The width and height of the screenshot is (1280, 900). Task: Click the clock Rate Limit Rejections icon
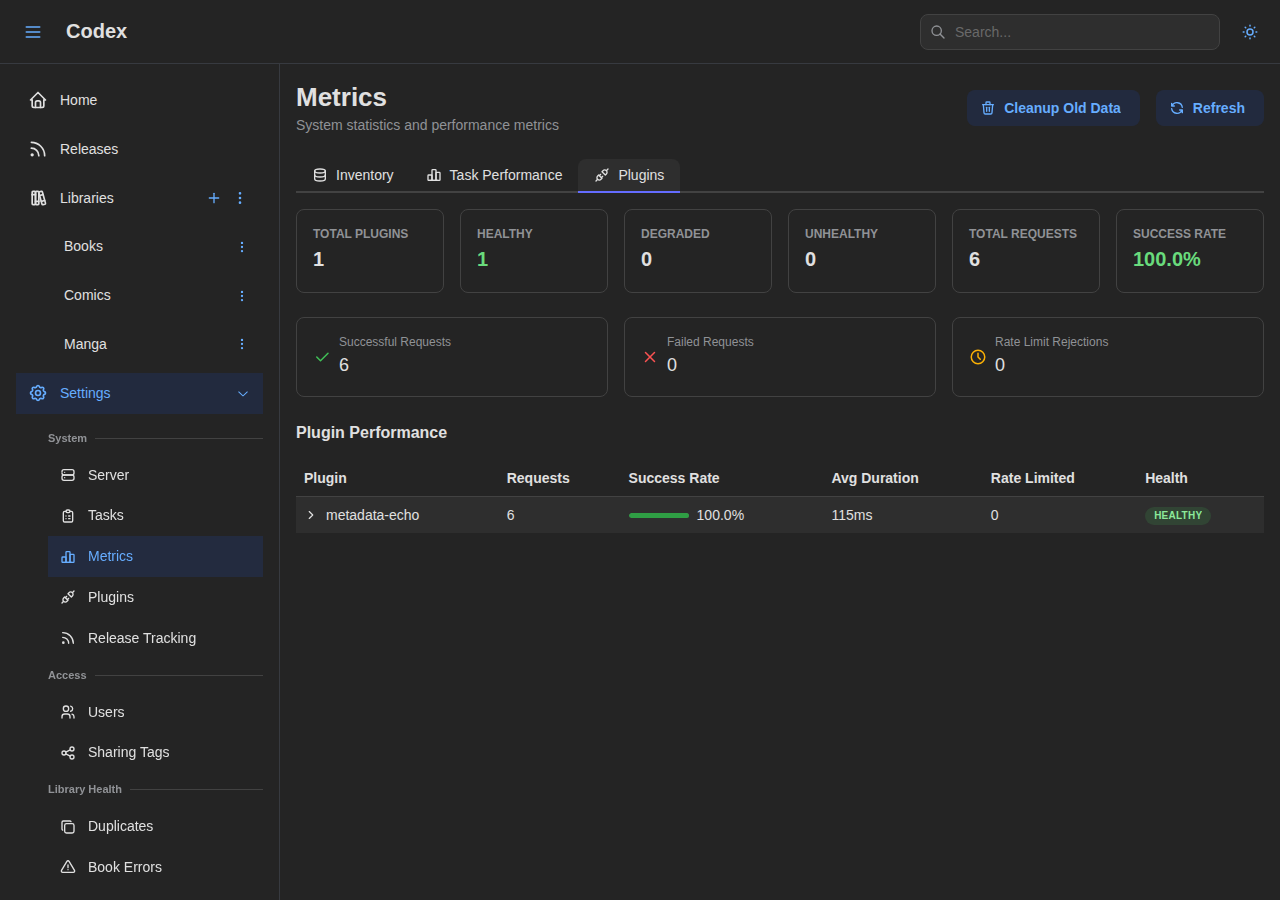click(978, 357)
